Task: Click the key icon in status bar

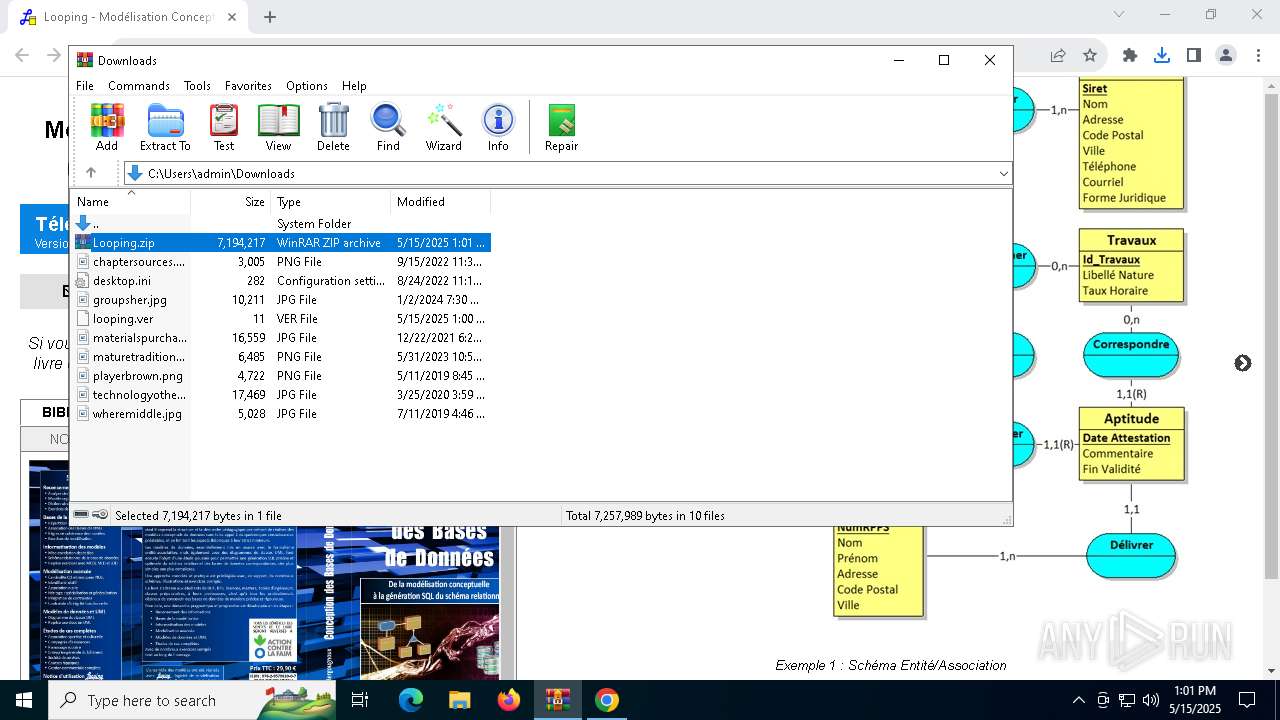Action: 100,515
